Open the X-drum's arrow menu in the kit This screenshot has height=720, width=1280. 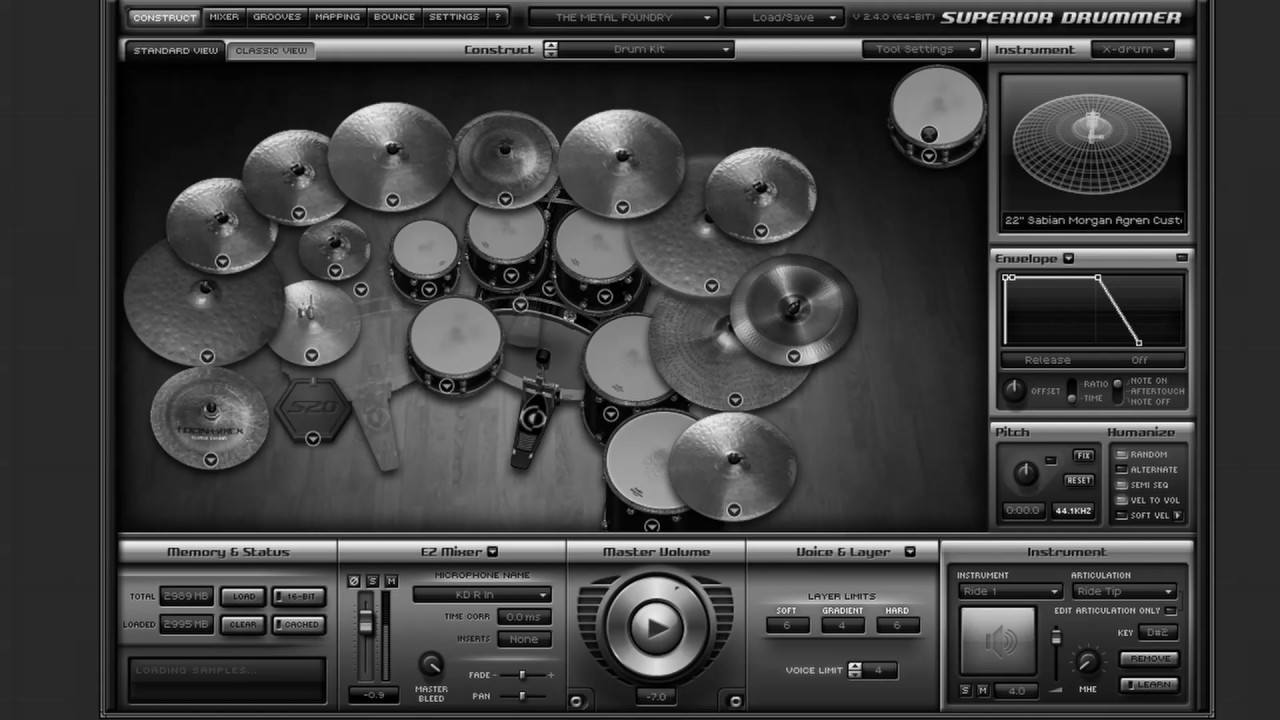pos(929,155)
